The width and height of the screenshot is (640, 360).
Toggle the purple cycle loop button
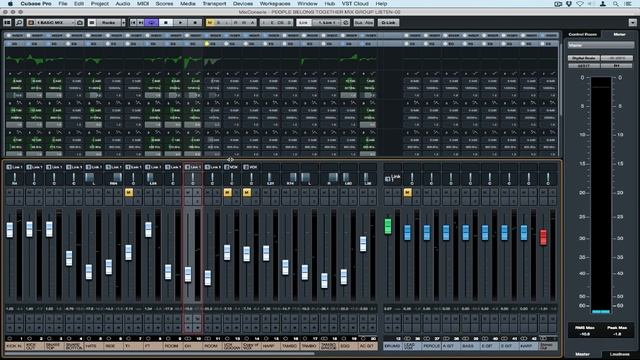(x=151, y=22)
